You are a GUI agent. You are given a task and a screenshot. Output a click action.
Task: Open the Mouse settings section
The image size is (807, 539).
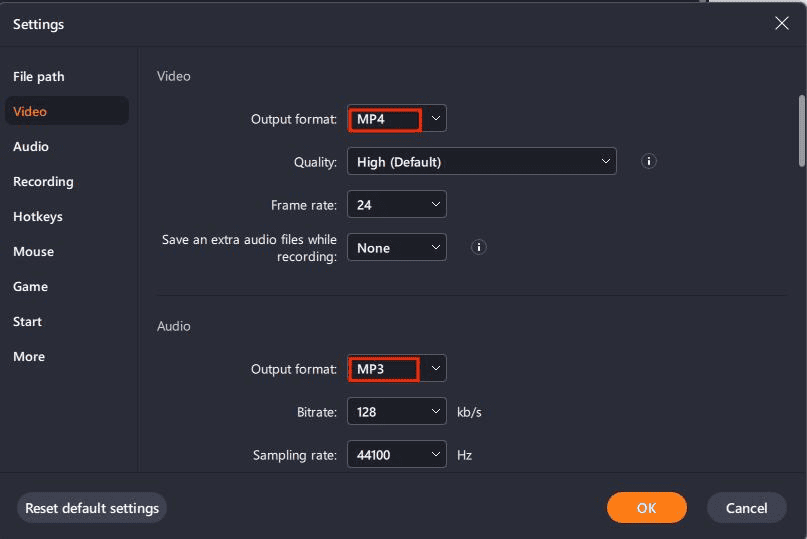point(33,252)
